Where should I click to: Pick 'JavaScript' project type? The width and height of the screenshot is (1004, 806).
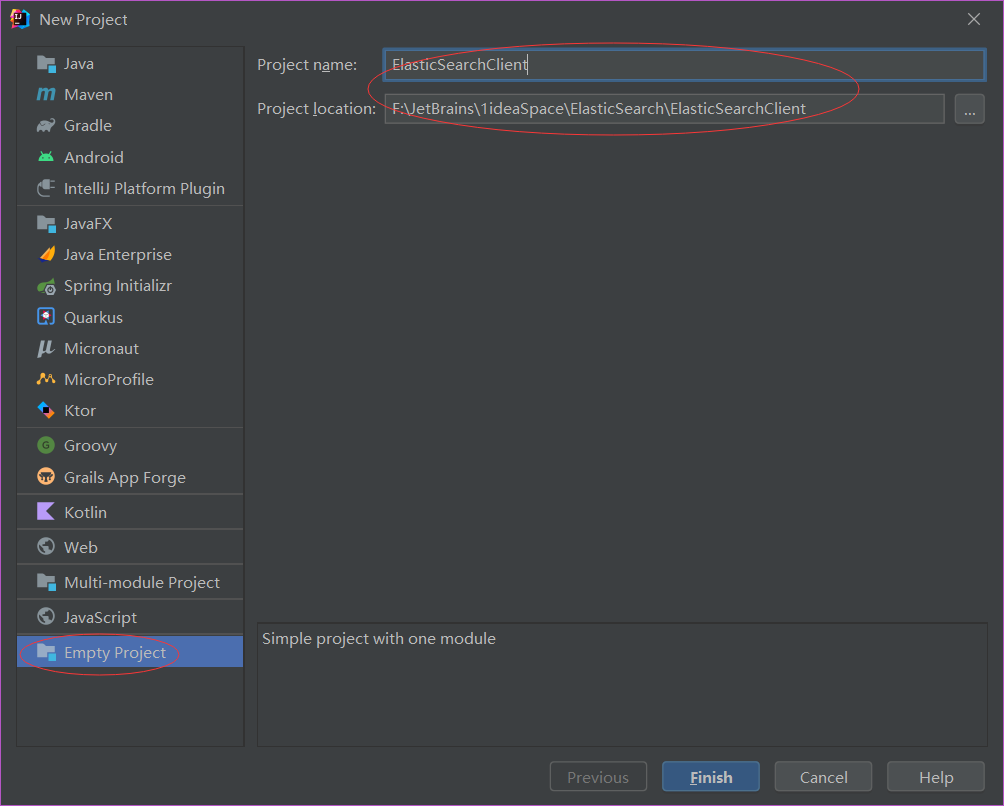point(101,618)
